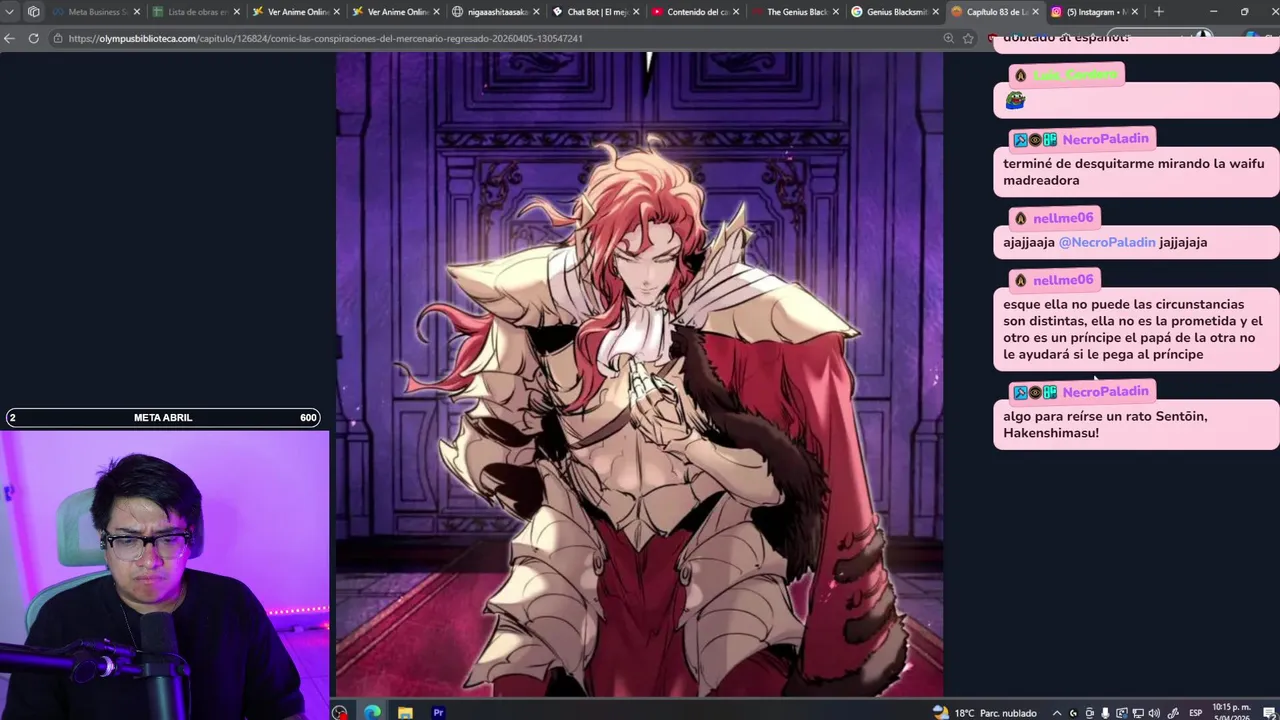Expand the hidden system tray icons
The image size is (1280, 720).
click(1058, 713)
